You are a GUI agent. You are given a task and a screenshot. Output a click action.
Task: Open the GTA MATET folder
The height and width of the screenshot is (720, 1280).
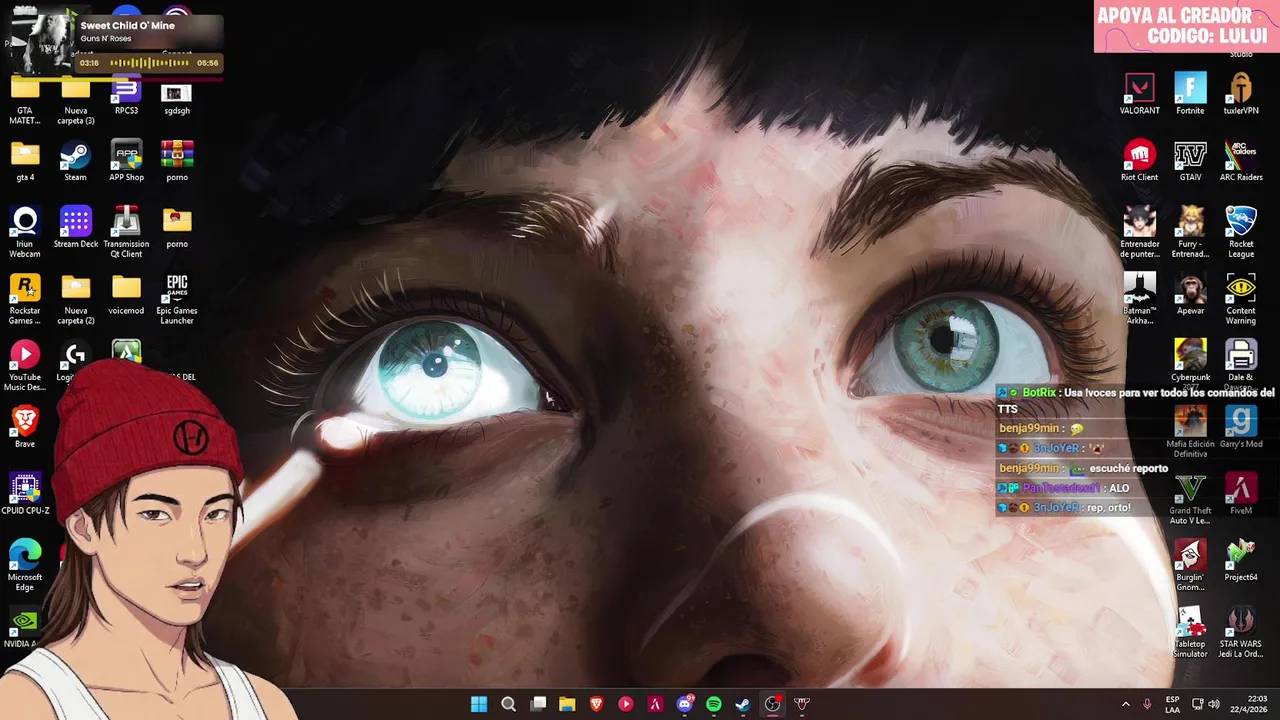pyautogui.click(x=25, y=99)
